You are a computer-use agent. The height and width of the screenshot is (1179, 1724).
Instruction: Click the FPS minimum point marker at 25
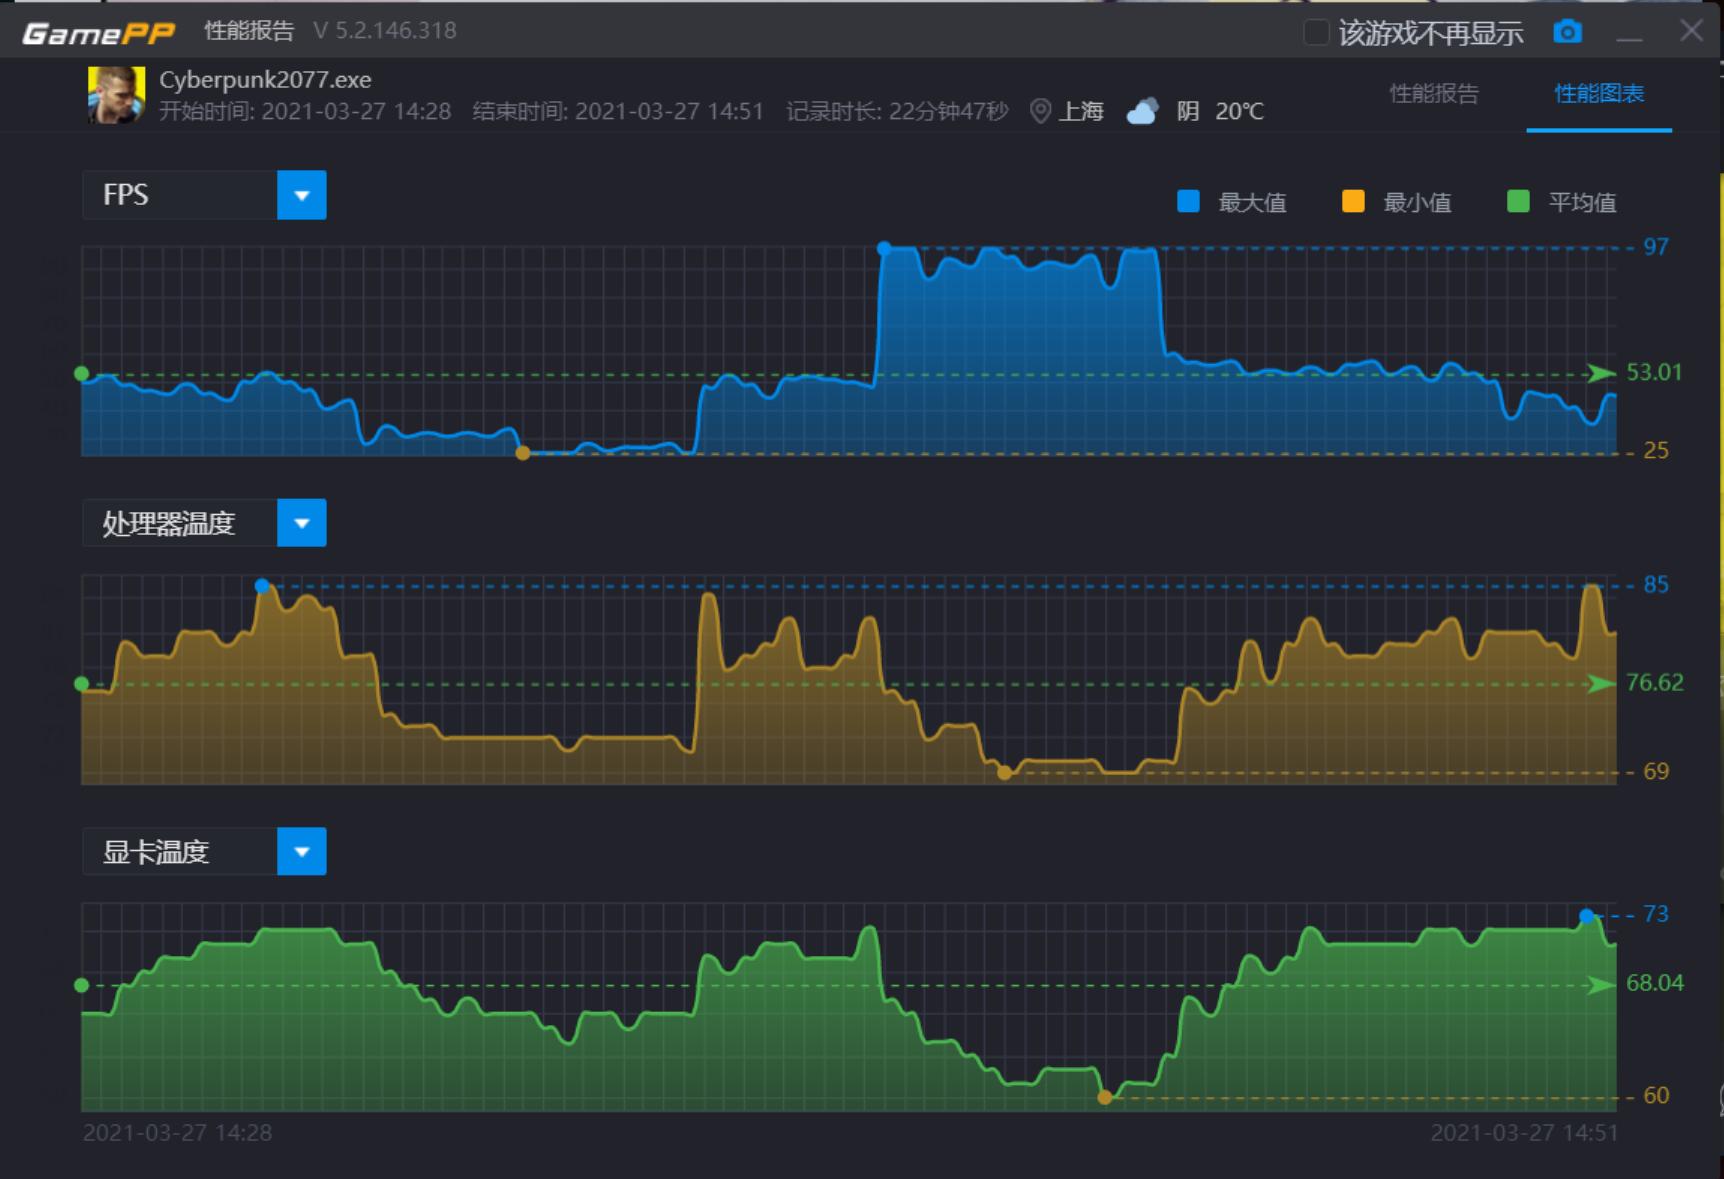coord(522,453)
